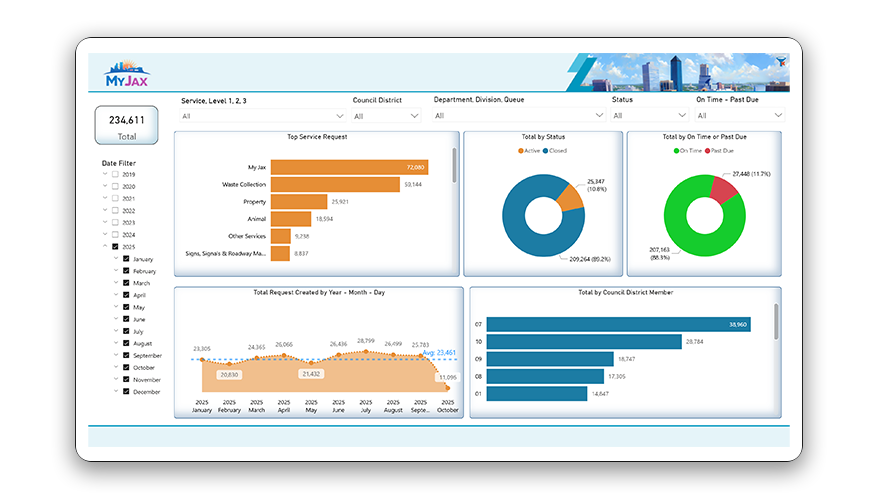Click the blue Closed legend marker
This screenshot has height=500, width=878.
(546, 150)
